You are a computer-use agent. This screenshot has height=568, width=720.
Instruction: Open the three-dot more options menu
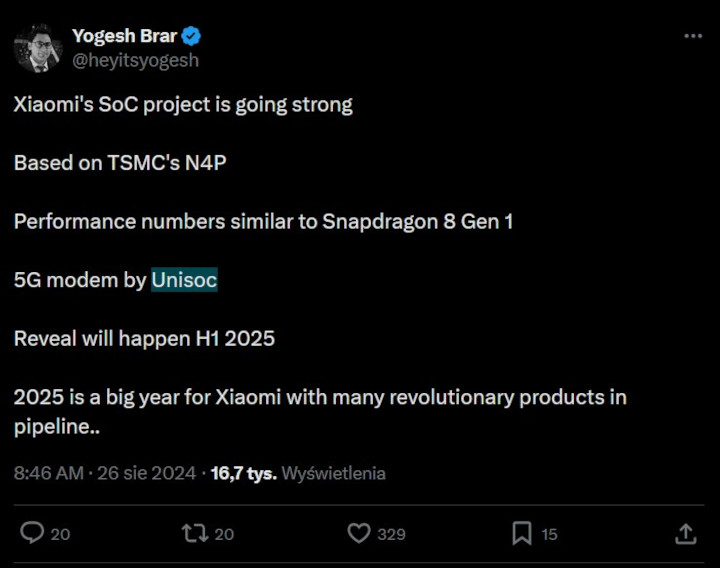693,36
